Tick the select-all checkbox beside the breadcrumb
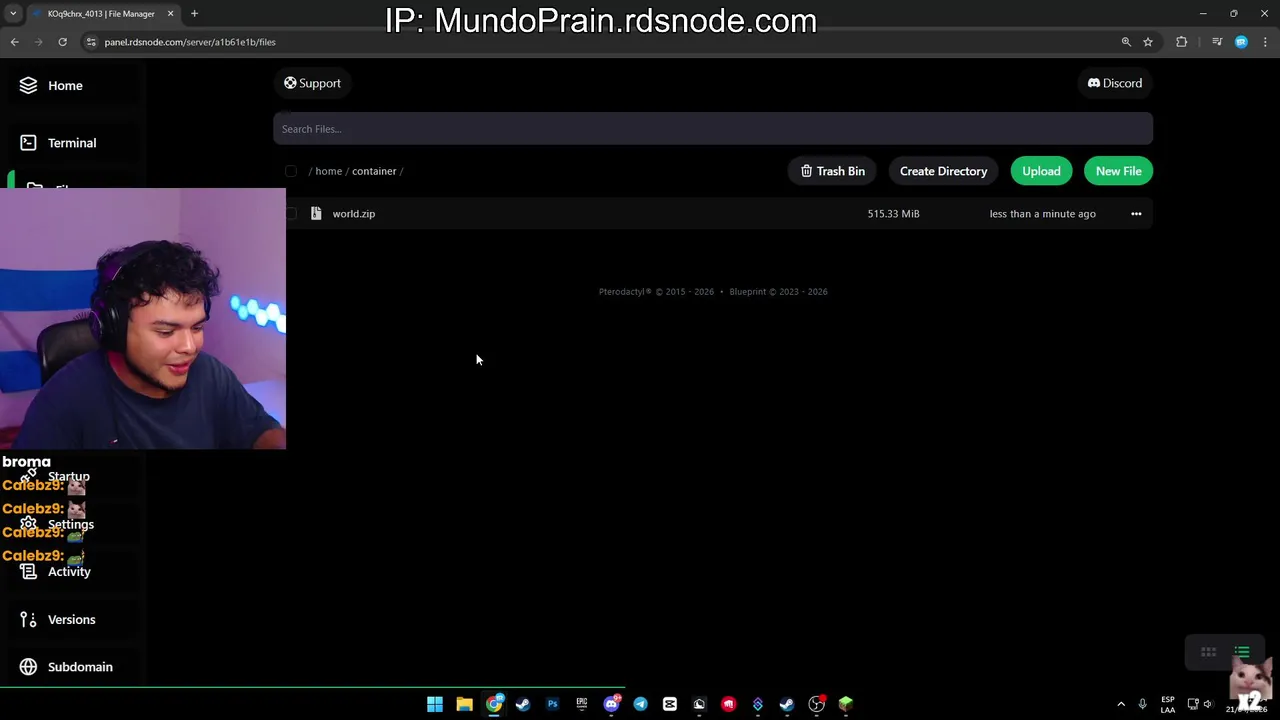 pos(291,171)
